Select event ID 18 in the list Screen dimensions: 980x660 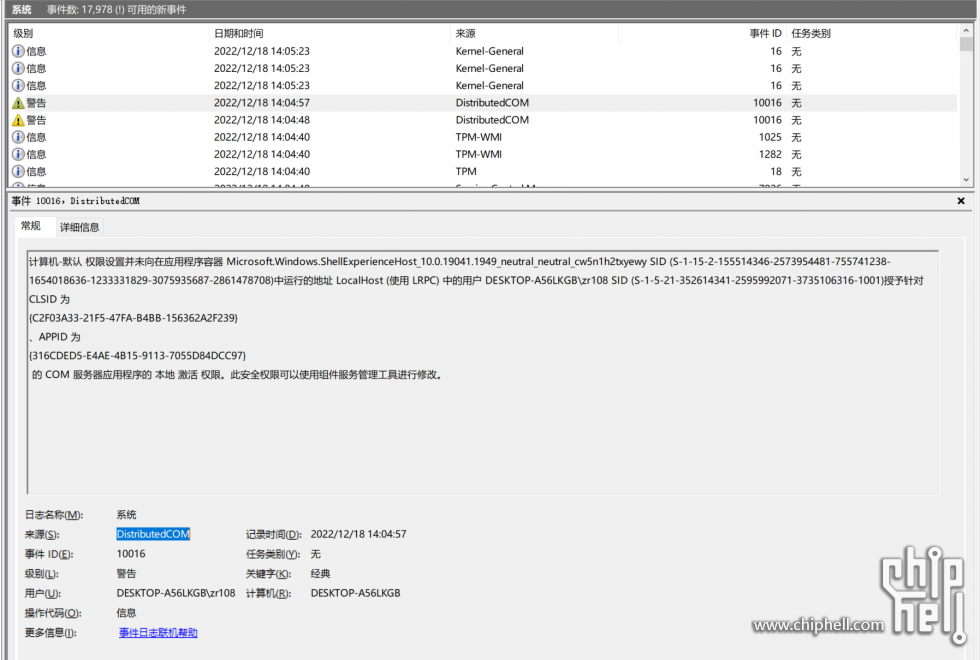tap(776, 171)
